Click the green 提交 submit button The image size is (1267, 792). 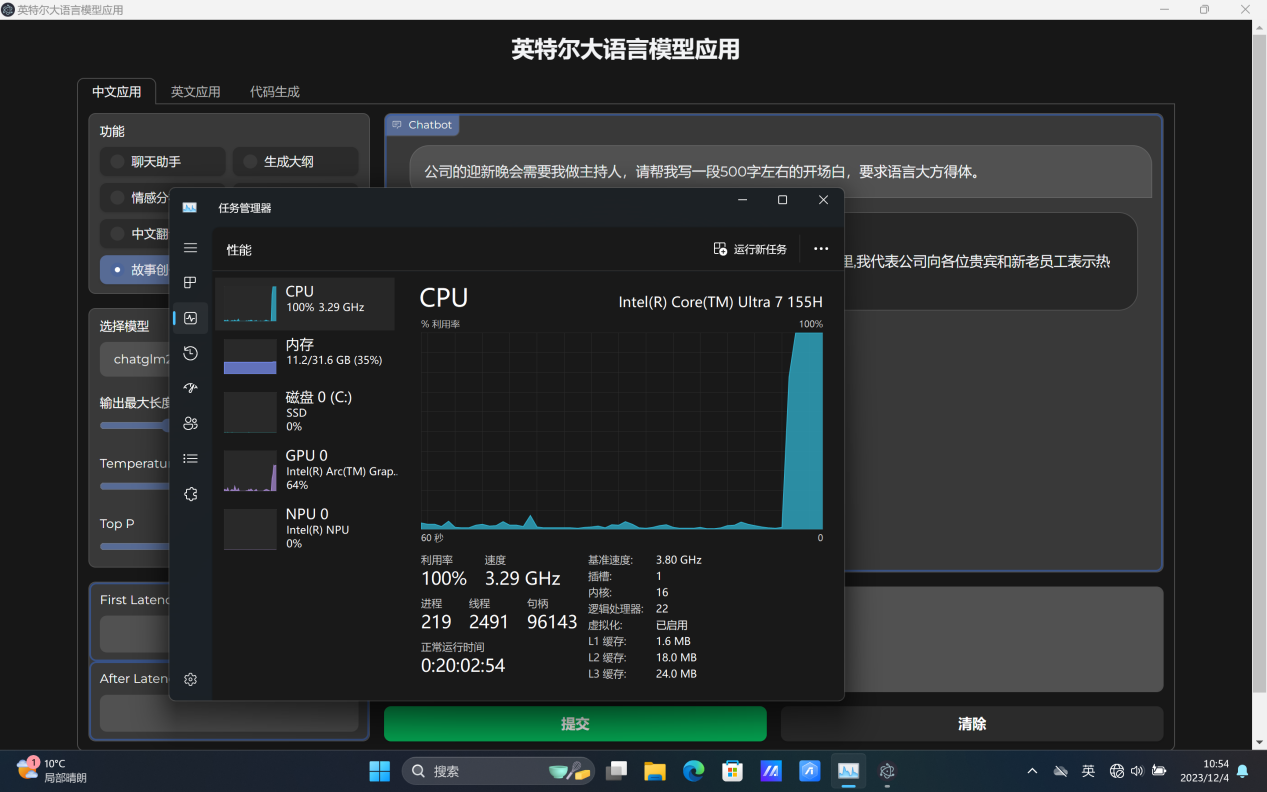(x=575, y=724)
